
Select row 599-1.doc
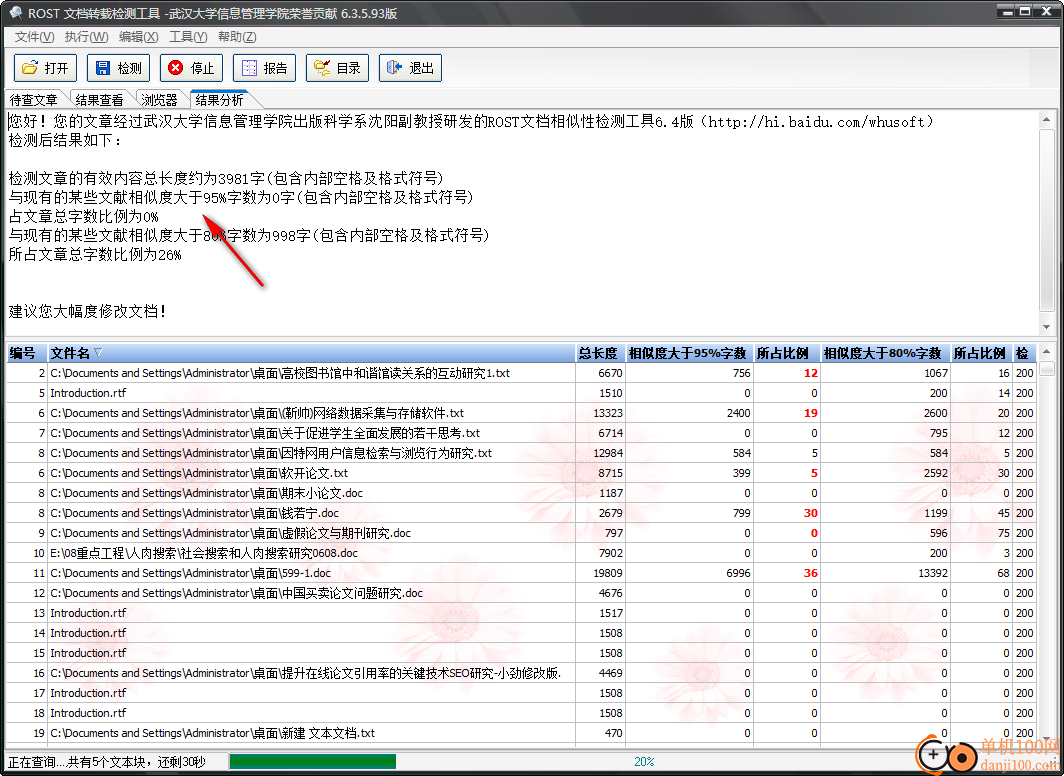point(520,573)
